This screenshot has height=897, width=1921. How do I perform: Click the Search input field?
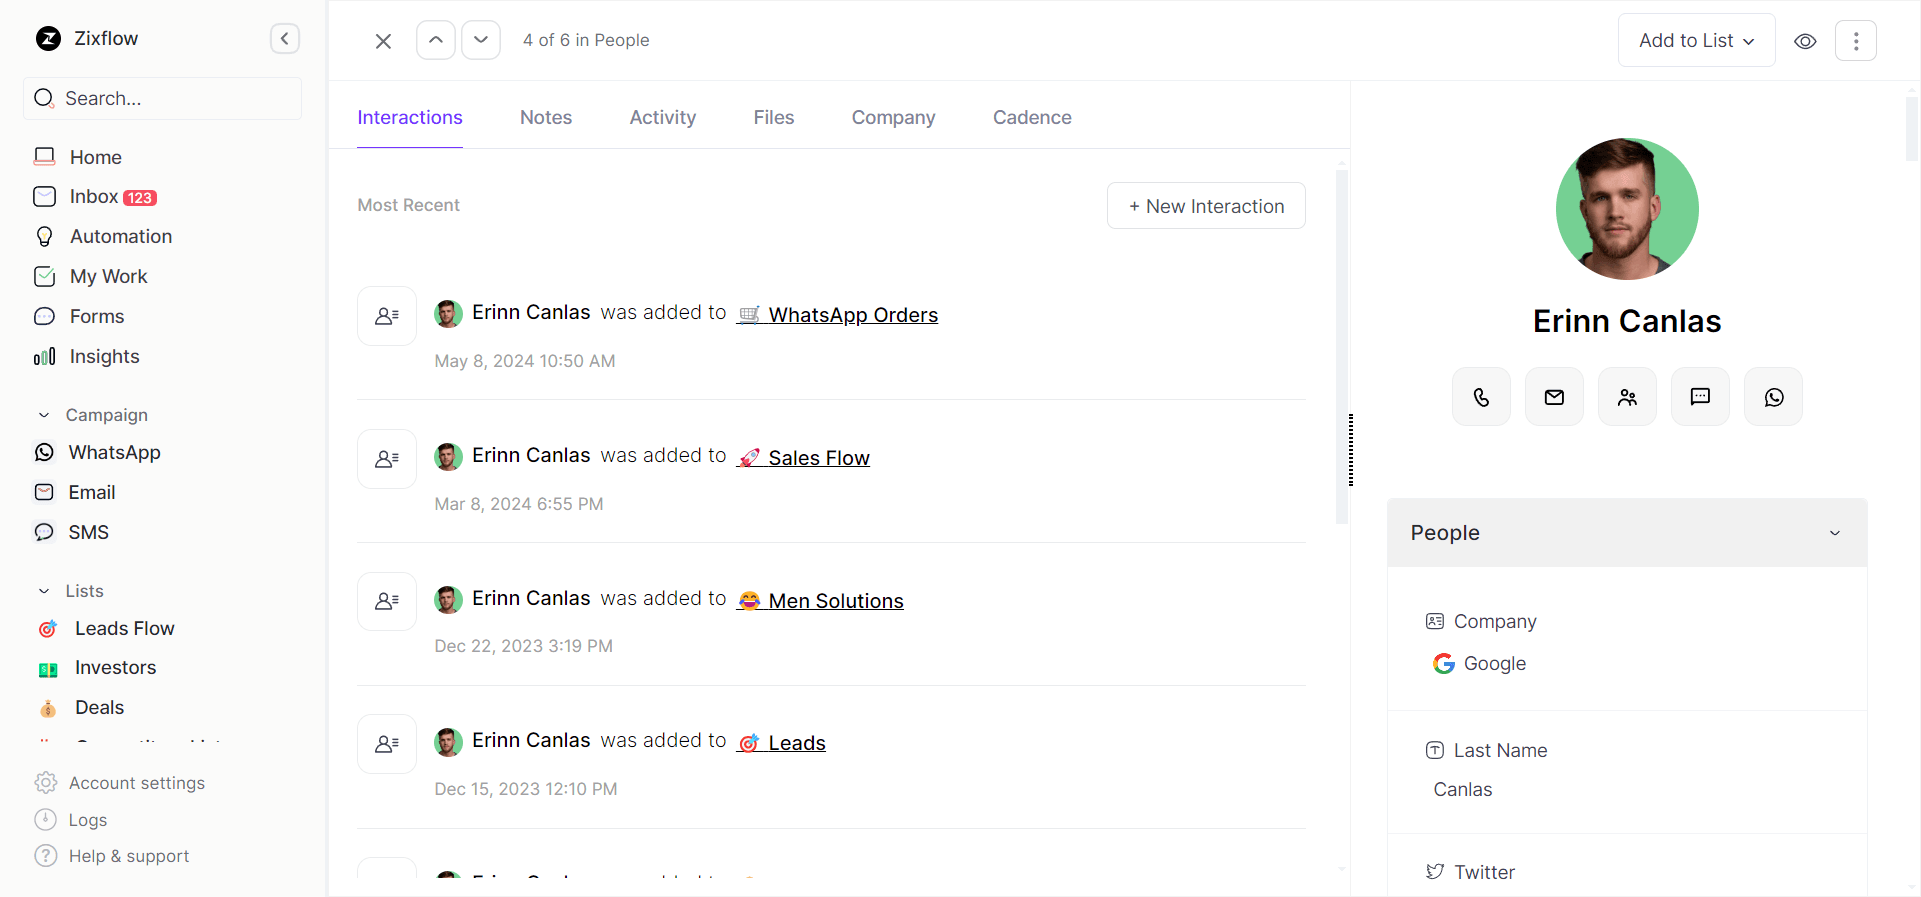click(x=170, y=99)
